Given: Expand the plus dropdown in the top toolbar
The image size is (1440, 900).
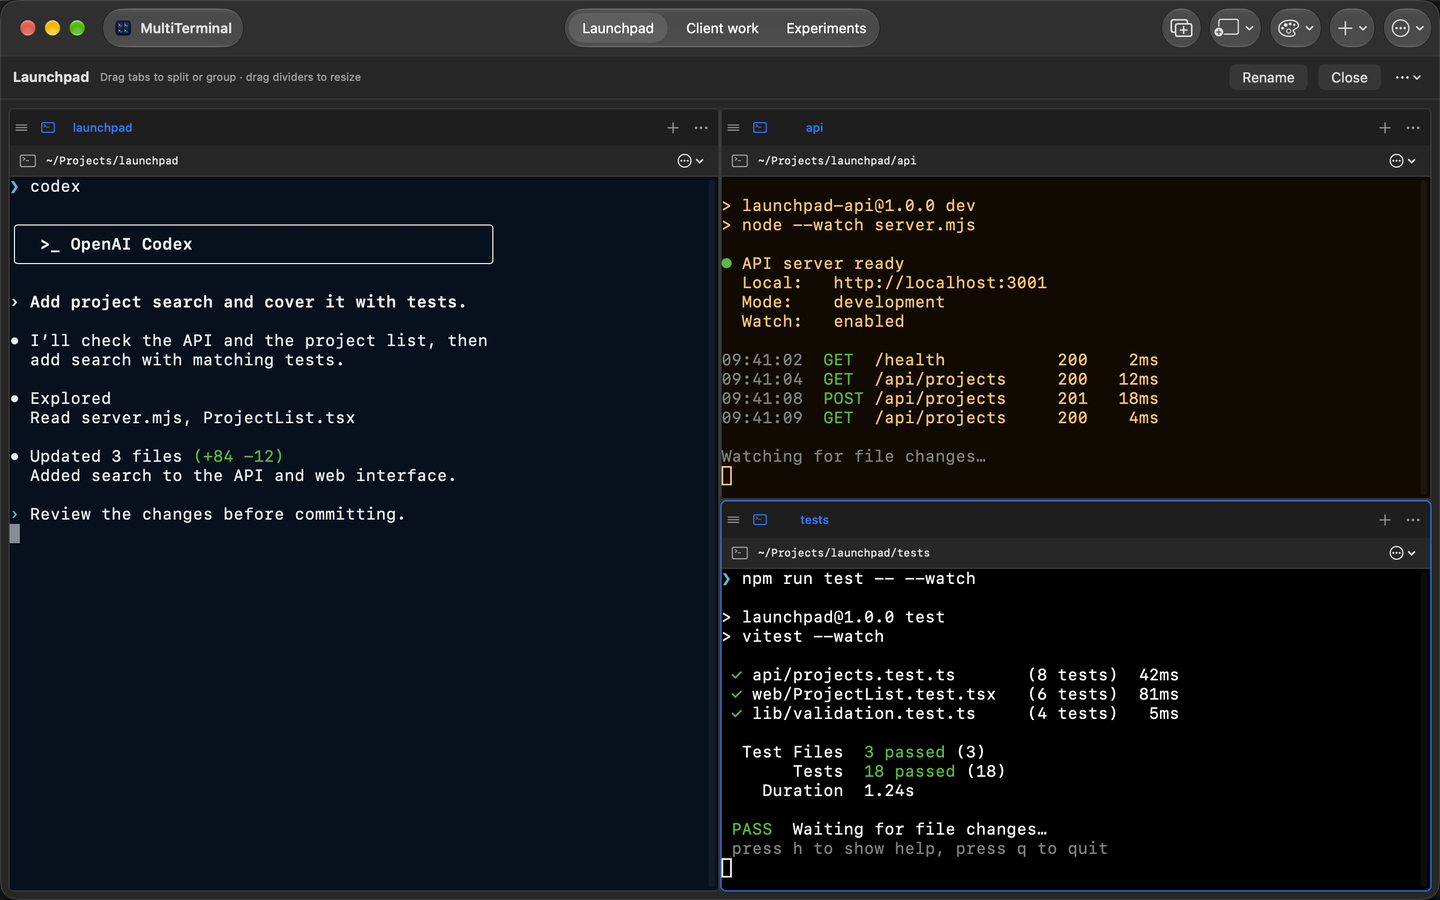Looking at the screenshot, I should (1352, 28).
